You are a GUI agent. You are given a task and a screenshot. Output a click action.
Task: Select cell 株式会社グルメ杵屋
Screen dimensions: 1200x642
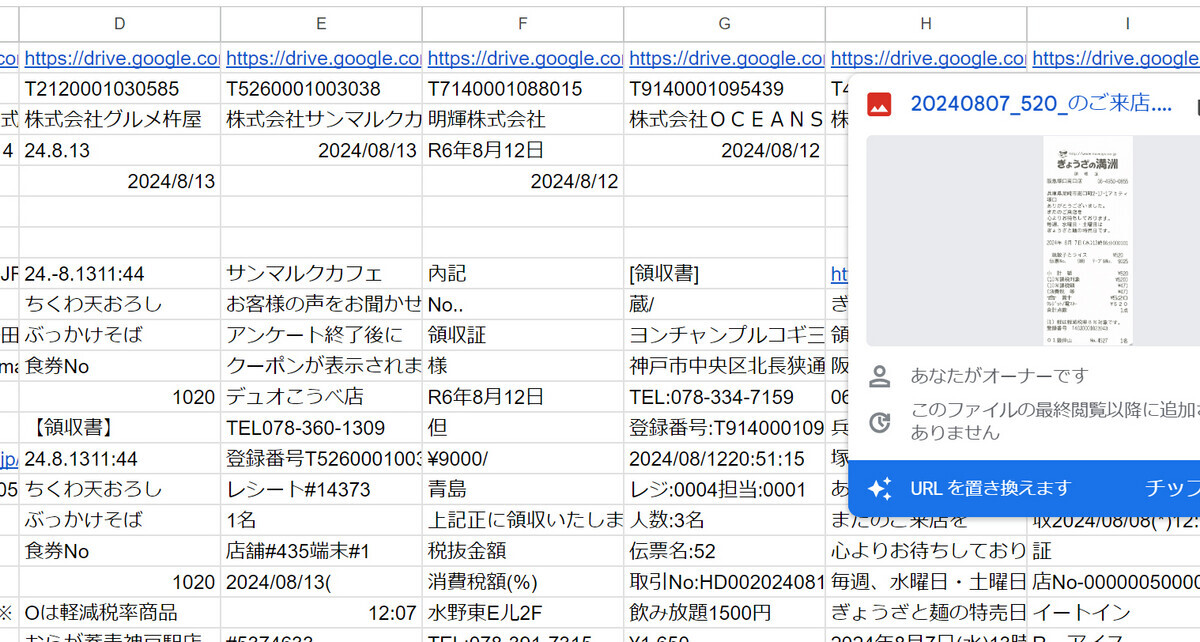click(x=120, y=119)
